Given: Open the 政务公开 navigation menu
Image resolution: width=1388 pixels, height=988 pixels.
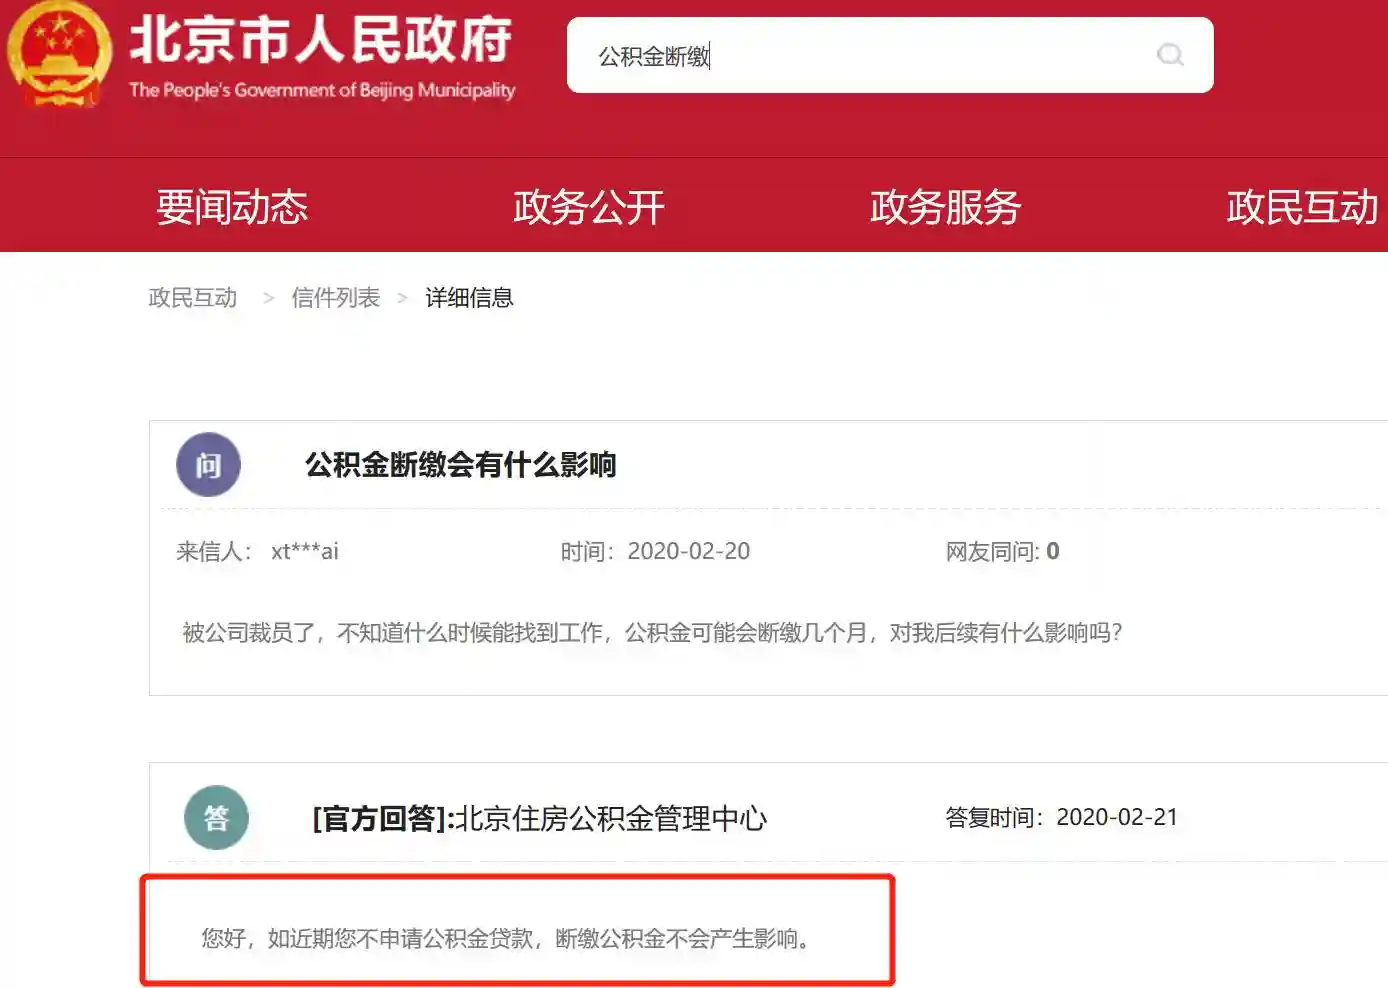Looking at the screenshot, I should point(587,207).
